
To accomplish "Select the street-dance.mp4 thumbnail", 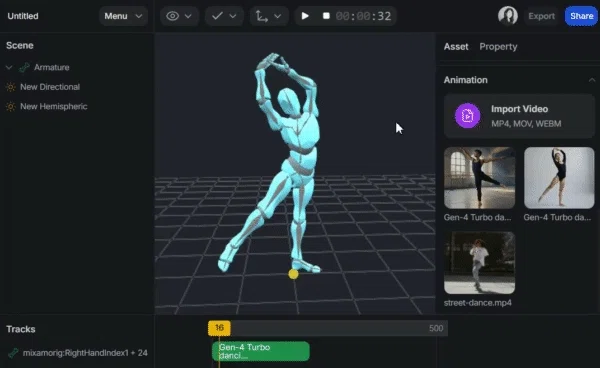I will (x=479, y=263).
